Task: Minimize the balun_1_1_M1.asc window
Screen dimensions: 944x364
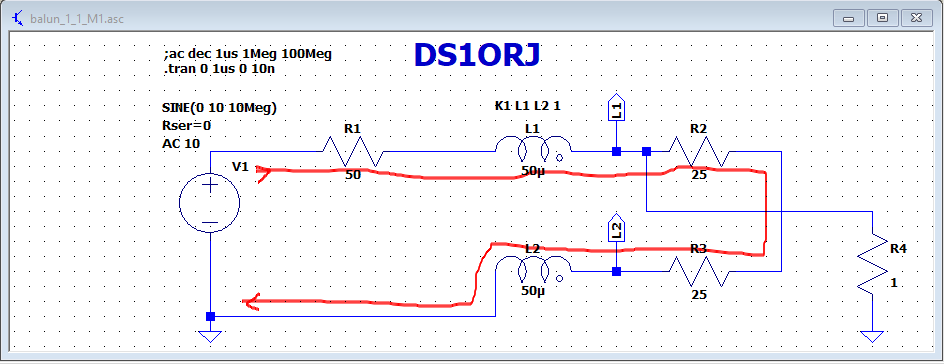Action: (849, 18)
